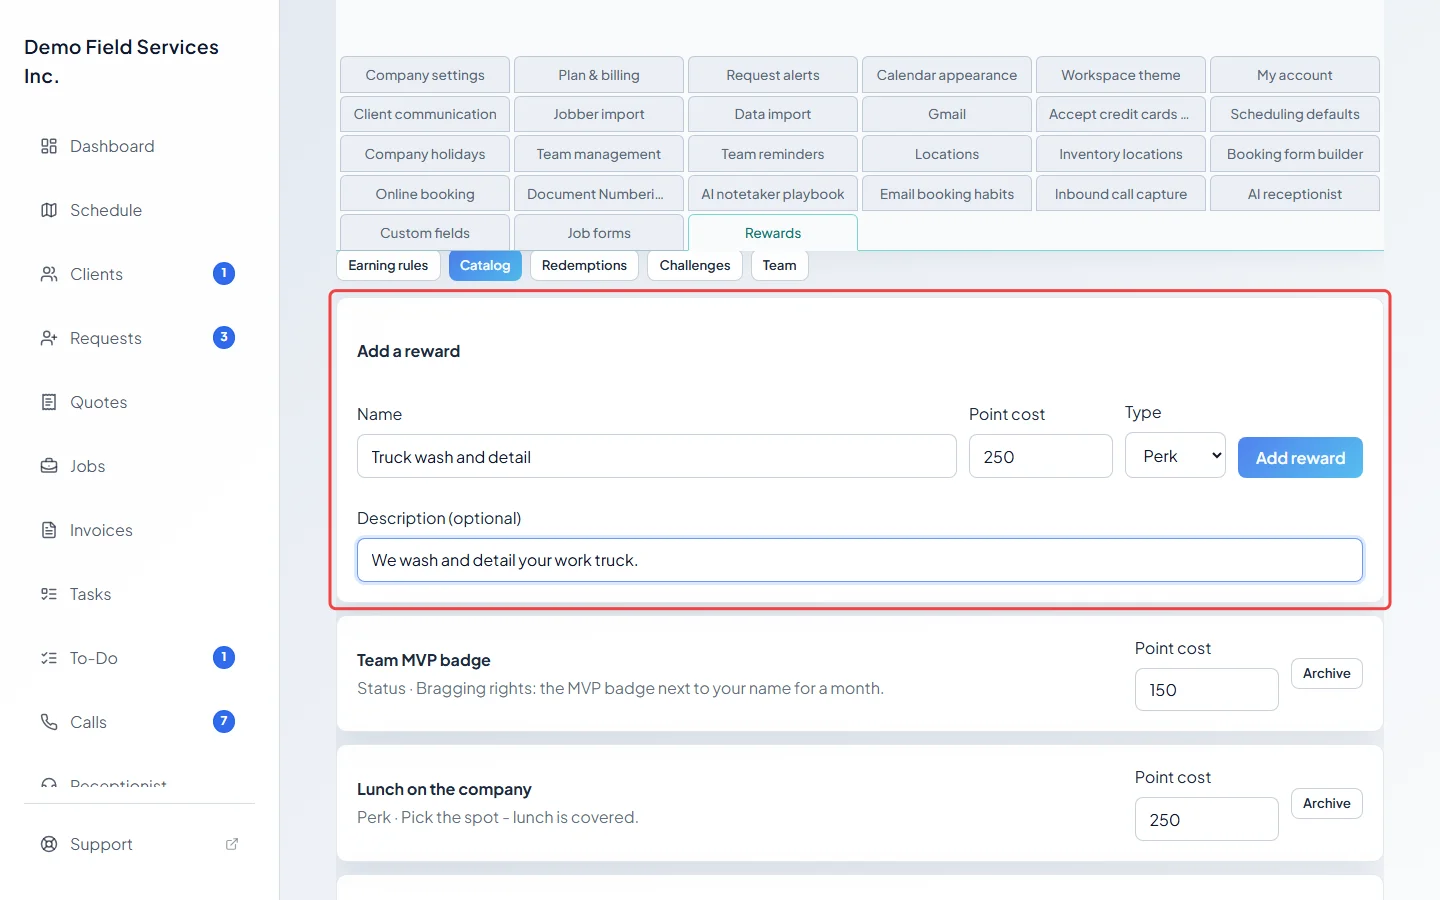Focus the reward Name input field
This screenshot has height=900, width=1440.
[x=657, y=457]
